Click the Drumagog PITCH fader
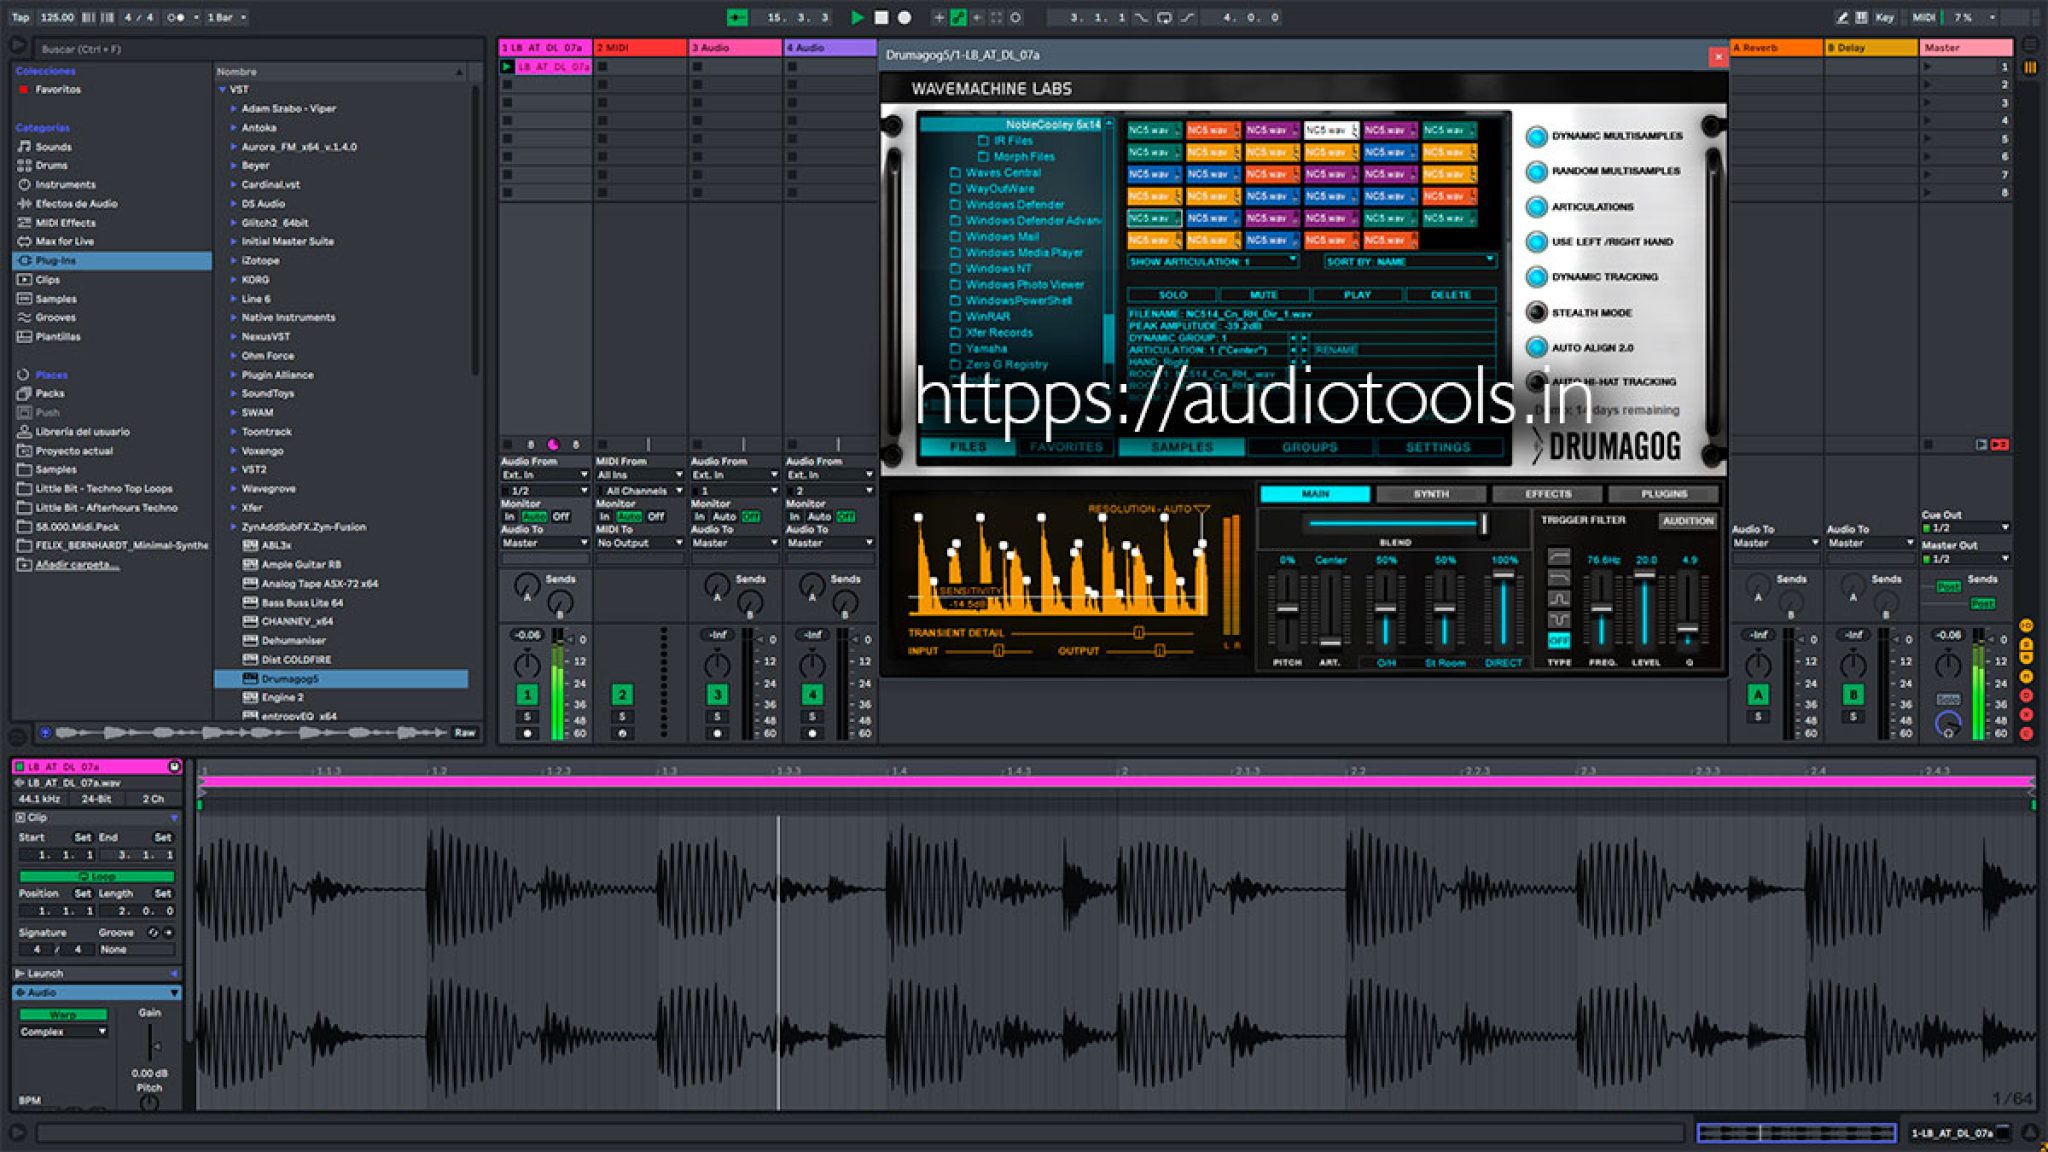The width and height of the screenshot is (2048, 1152). (1287, 608)
